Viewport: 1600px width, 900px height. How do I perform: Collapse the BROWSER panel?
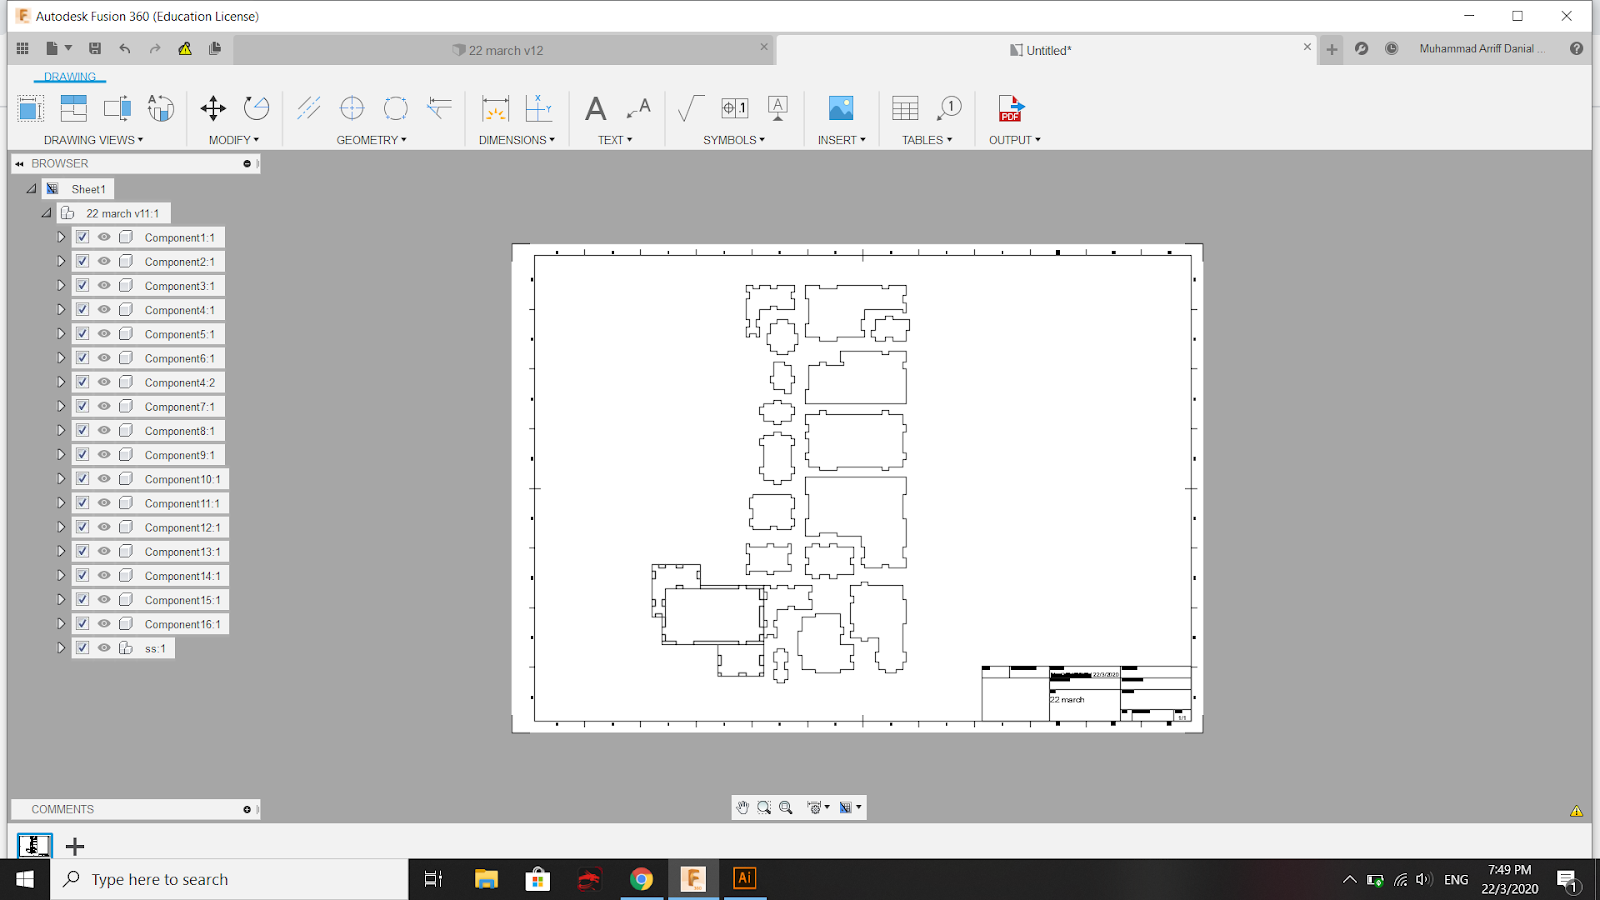(17, 163)
